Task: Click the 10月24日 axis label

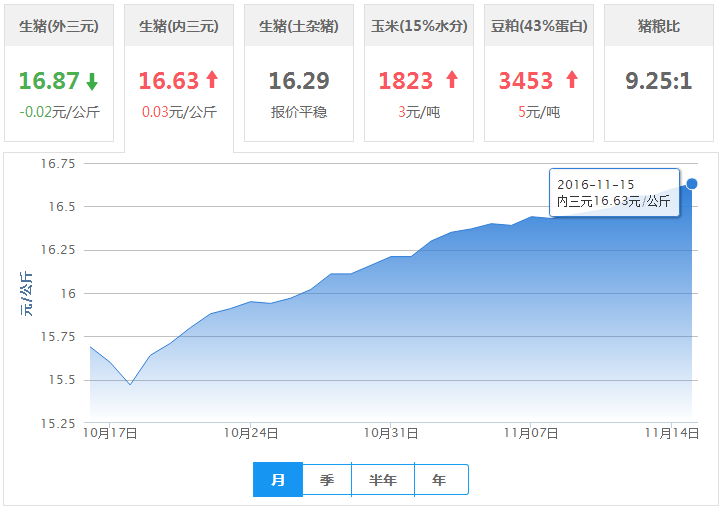Action: 251,433
